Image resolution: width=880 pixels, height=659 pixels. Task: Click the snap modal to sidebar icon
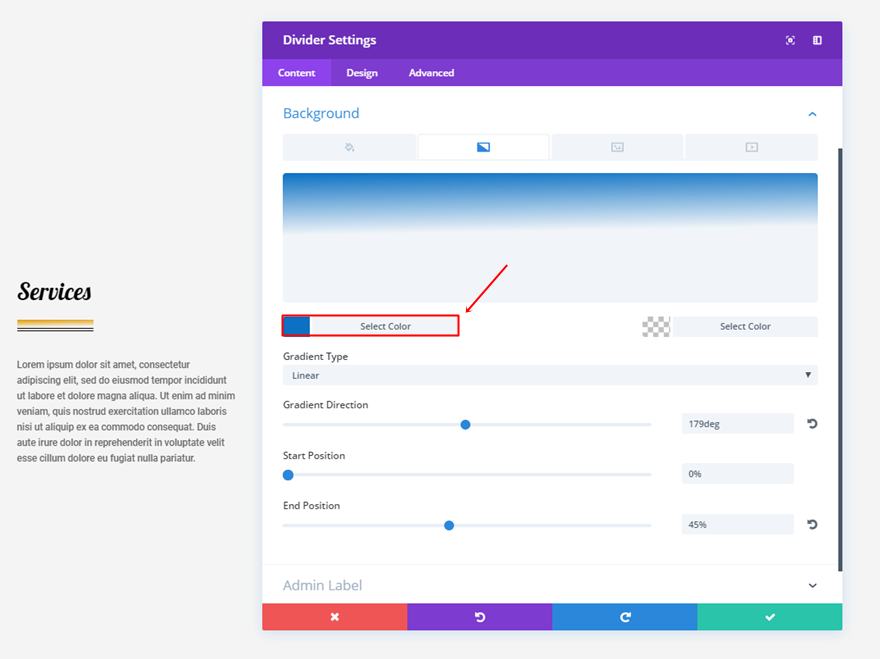click(x=817, y=40)
